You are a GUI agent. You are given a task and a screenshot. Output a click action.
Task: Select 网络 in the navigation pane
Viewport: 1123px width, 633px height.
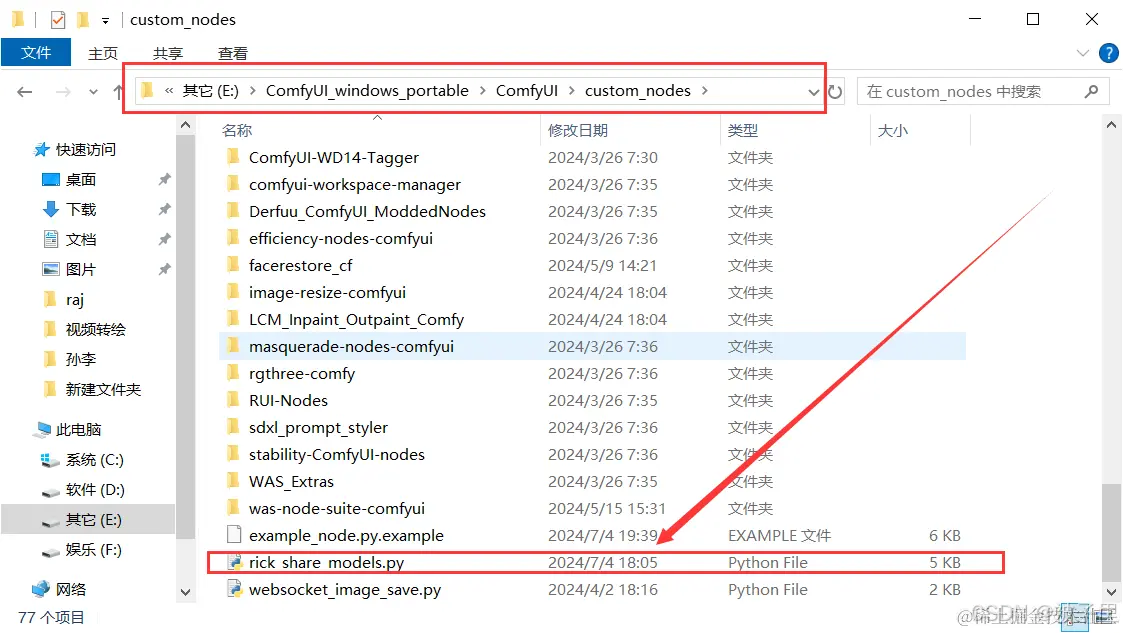coord(70,590)
